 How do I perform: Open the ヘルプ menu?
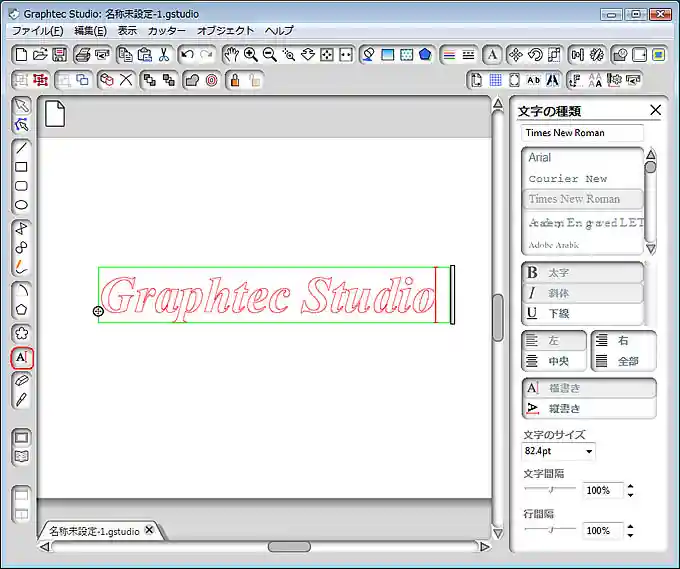pos(279,31)
